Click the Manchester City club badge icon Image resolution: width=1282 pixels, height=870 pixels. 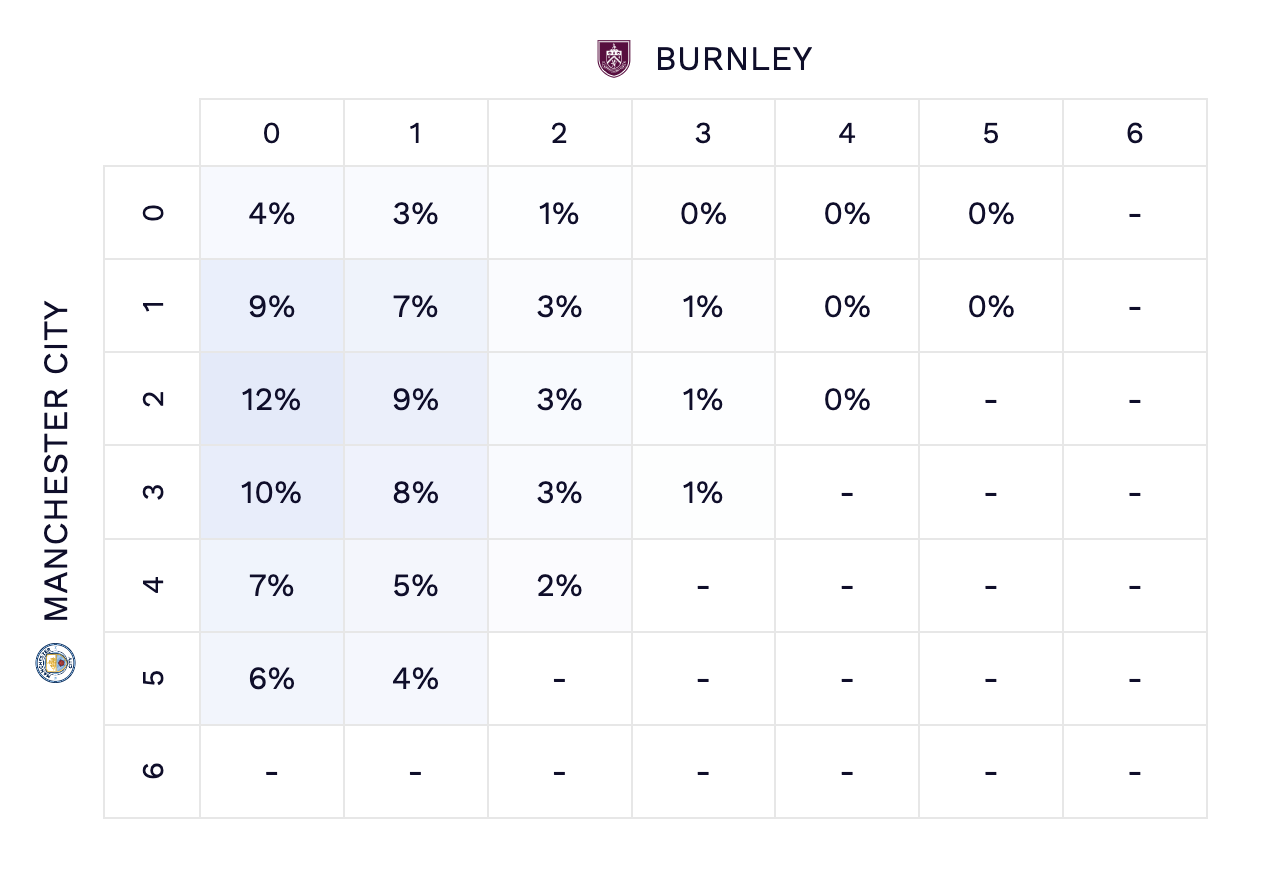tap(56, 663)
